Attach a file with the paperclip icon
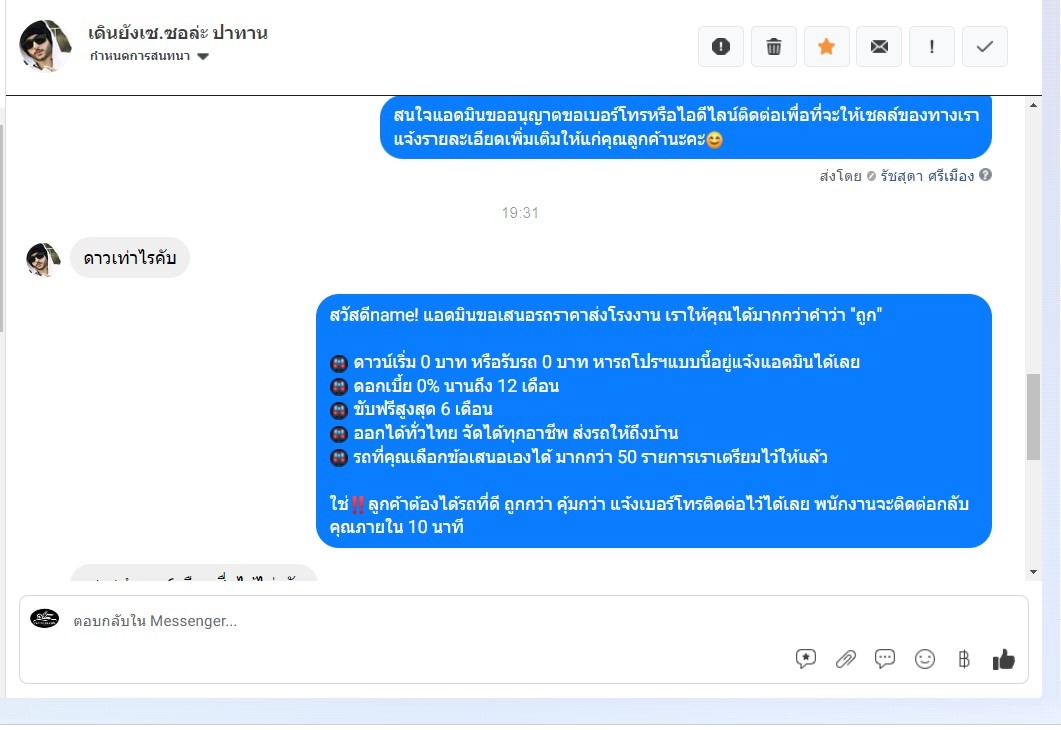This screenshot has height=730, width=1061. click(845, 658)
